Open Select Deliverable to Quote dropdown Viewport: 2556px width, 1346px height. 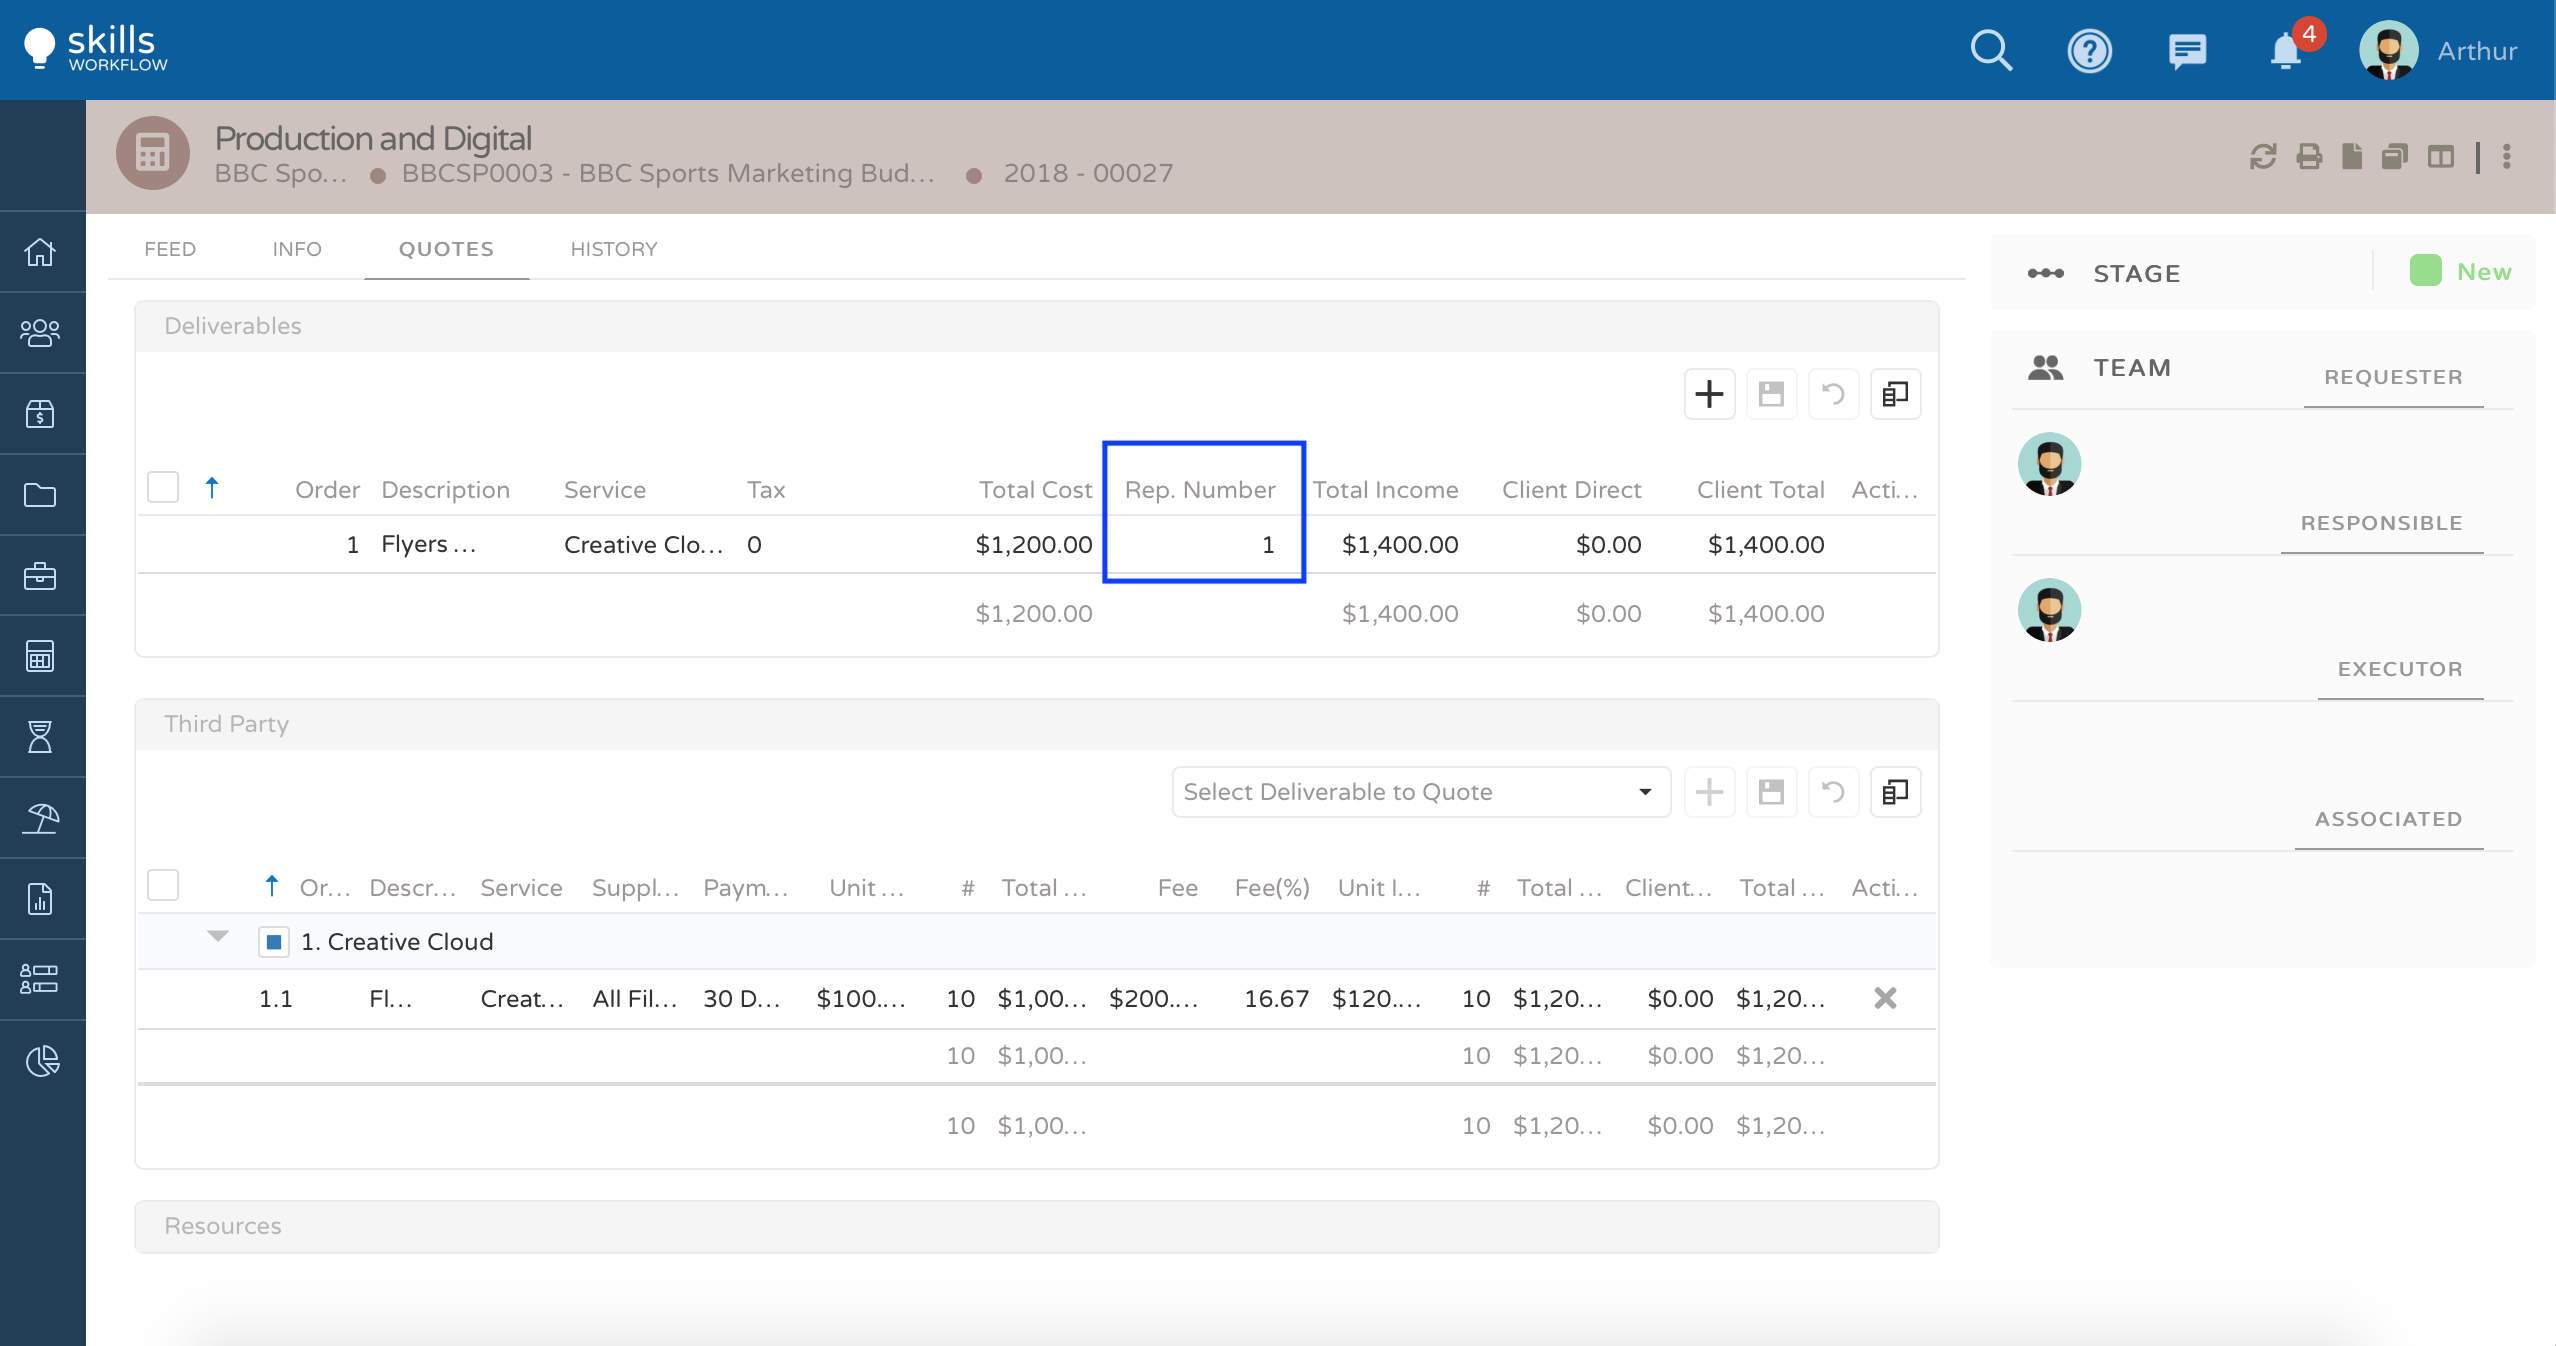point(1420,792)
